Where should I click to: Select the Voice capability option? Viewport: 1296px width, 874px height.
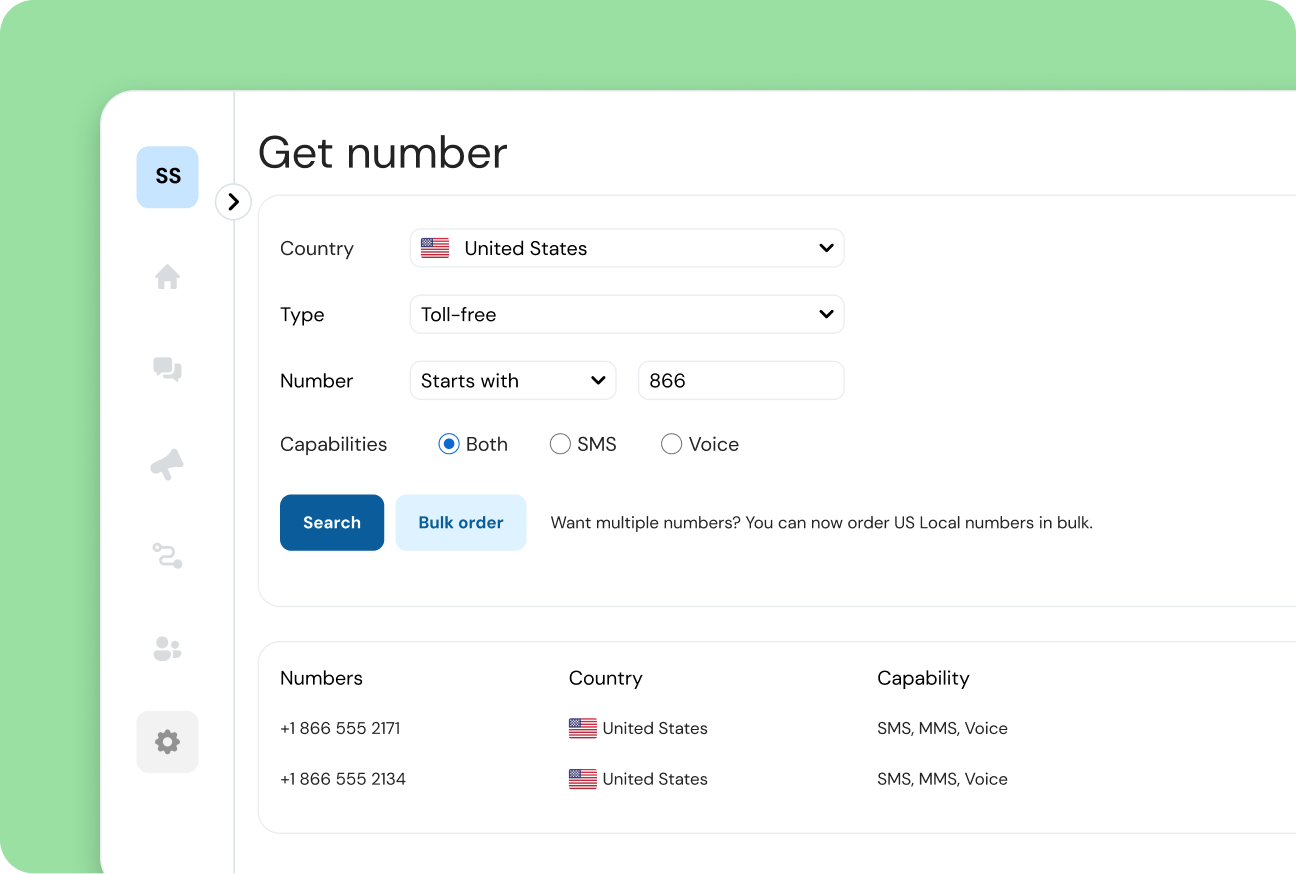click(x=671, y=443)
